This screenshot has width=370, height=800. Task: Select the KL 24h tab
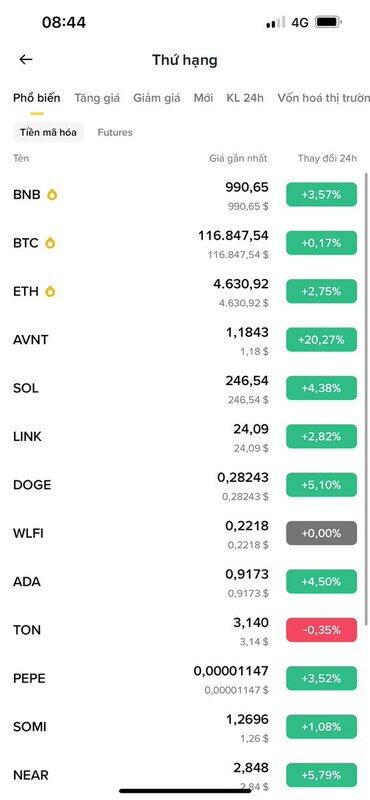click(x=245, y=98)
